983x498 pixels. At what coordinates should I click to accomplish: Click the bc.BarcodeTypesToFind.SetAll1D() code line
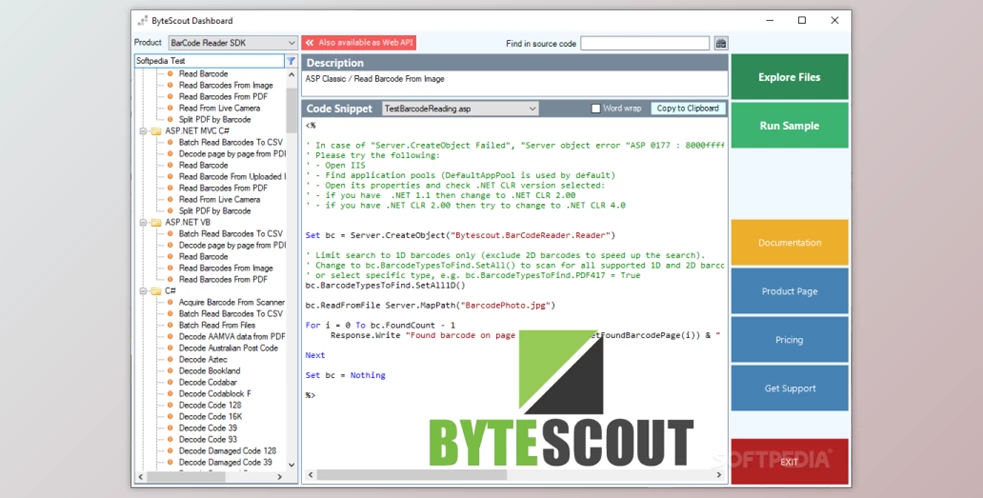pos(386,285)
